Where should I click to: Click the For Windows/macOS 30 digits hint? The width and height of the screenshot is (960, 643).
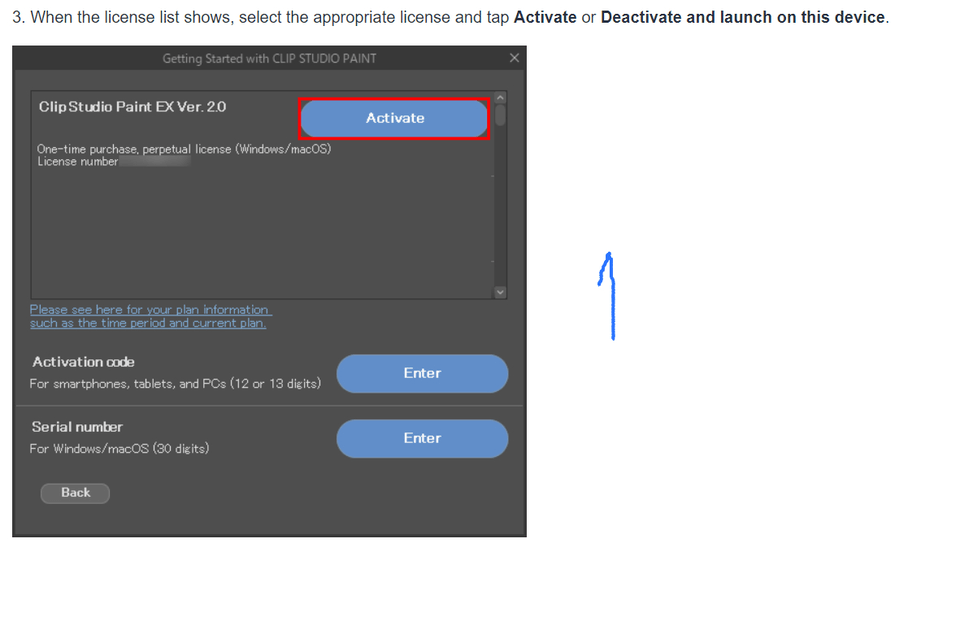(x=119, y=449)
